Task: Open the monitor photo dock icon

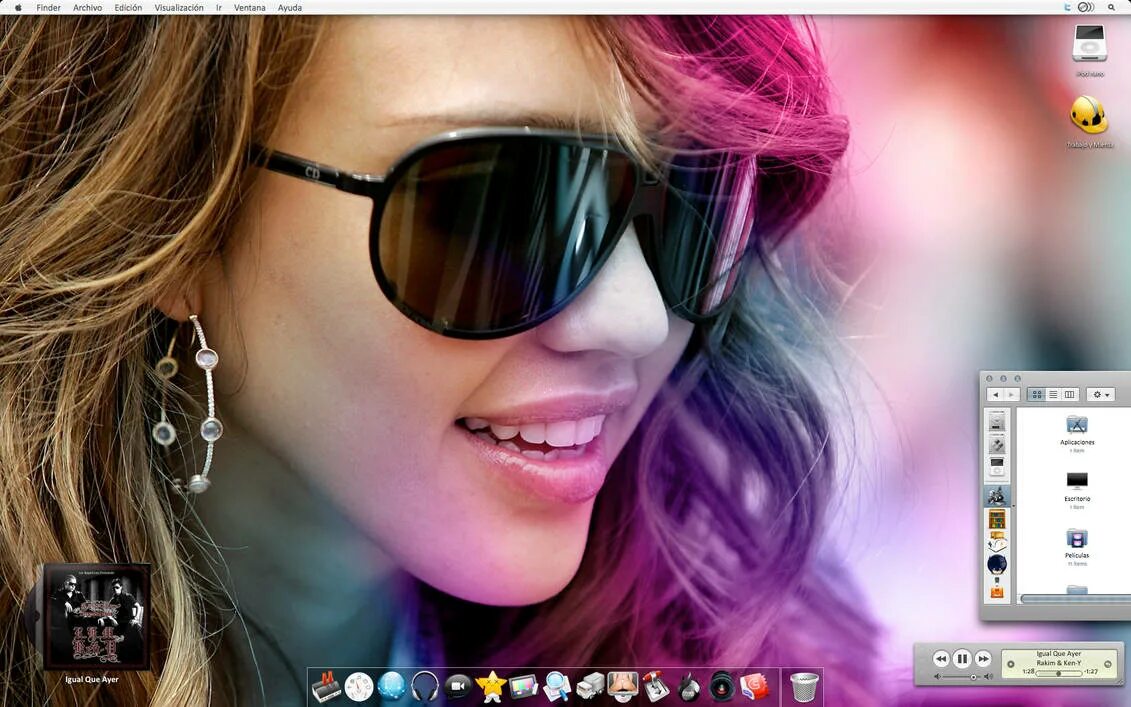Action: coord(622,686)
